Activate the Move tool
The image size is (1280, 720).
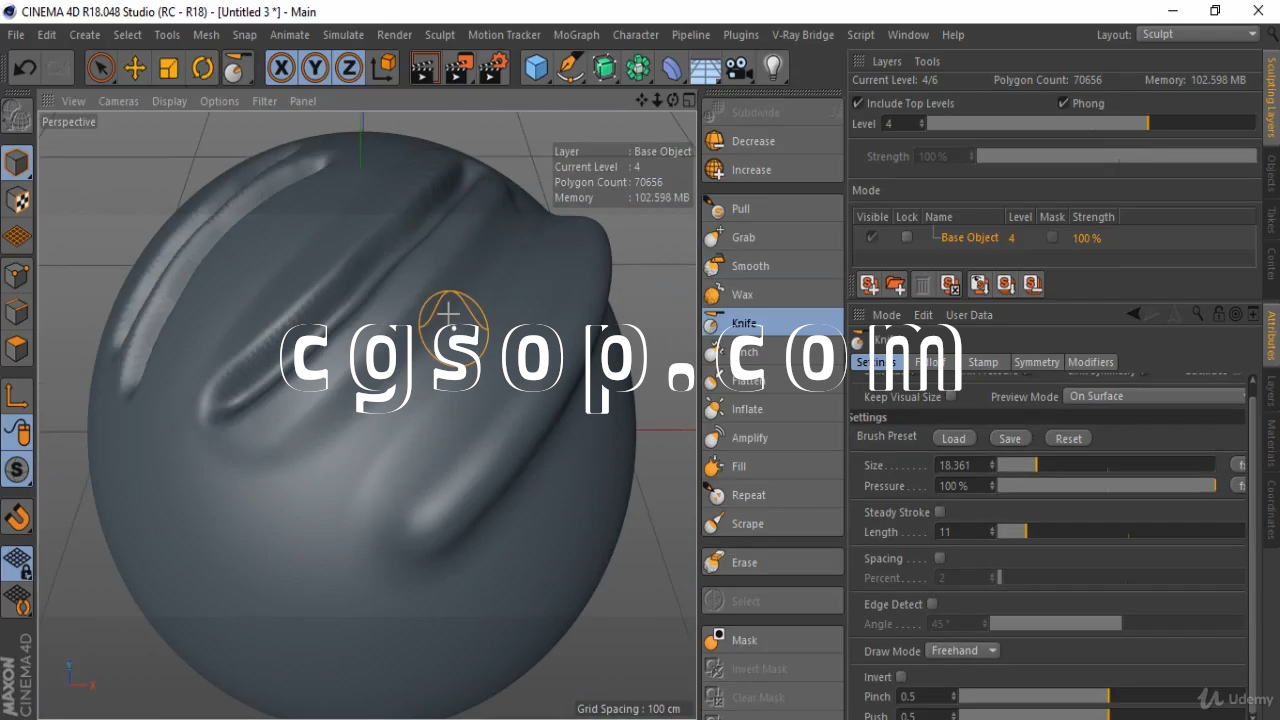point(135,68)
